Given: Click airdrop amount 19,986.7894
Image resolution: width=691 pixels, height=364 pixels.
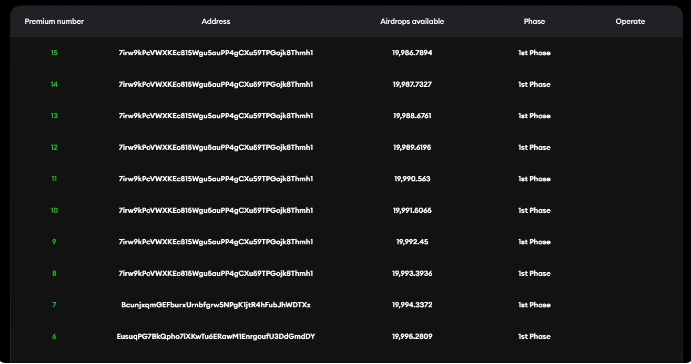Looking at the screenshot, I should tap(412, 52).
